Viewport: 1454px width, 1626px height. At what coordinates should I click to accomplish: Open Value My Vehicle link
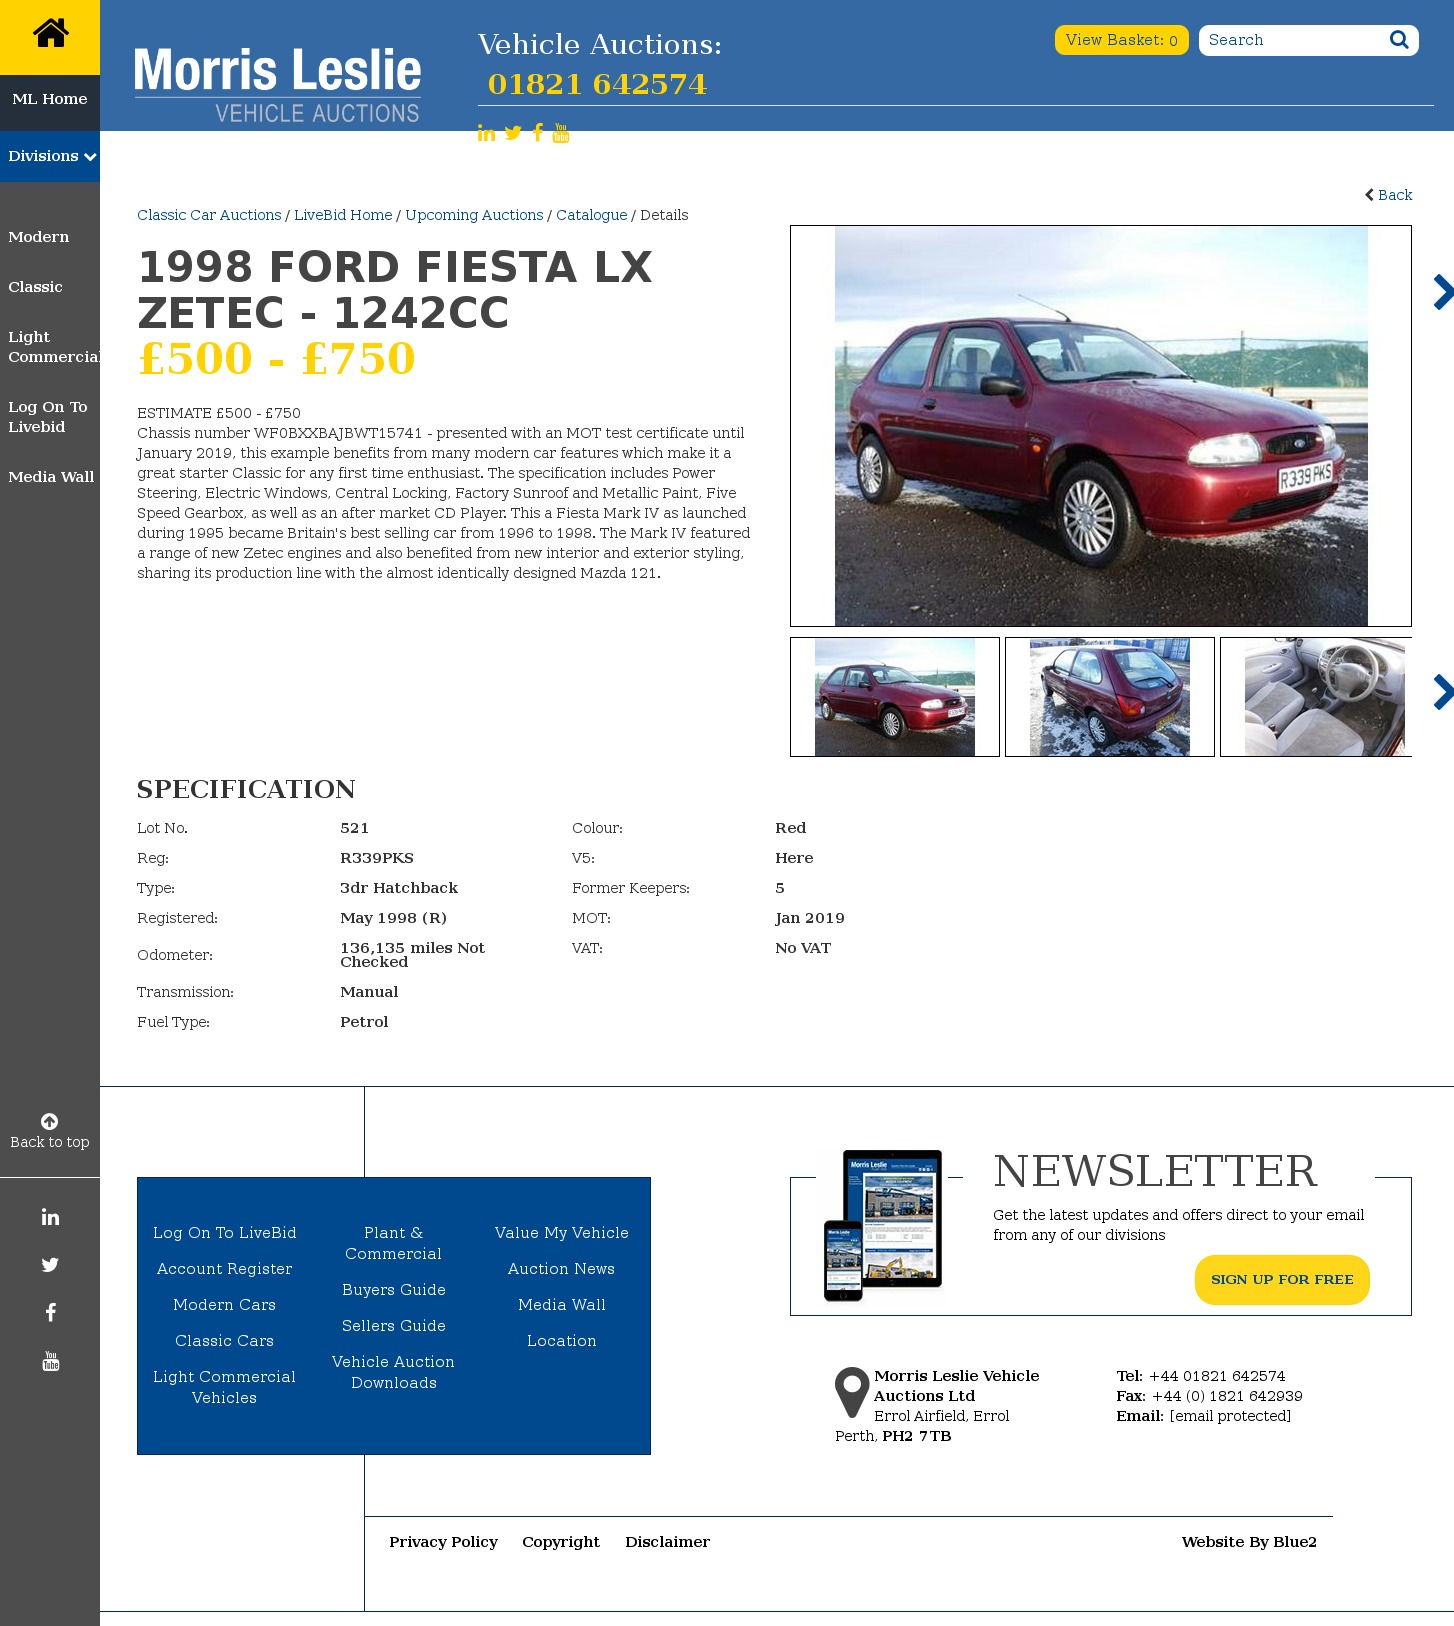[562, 1233]
